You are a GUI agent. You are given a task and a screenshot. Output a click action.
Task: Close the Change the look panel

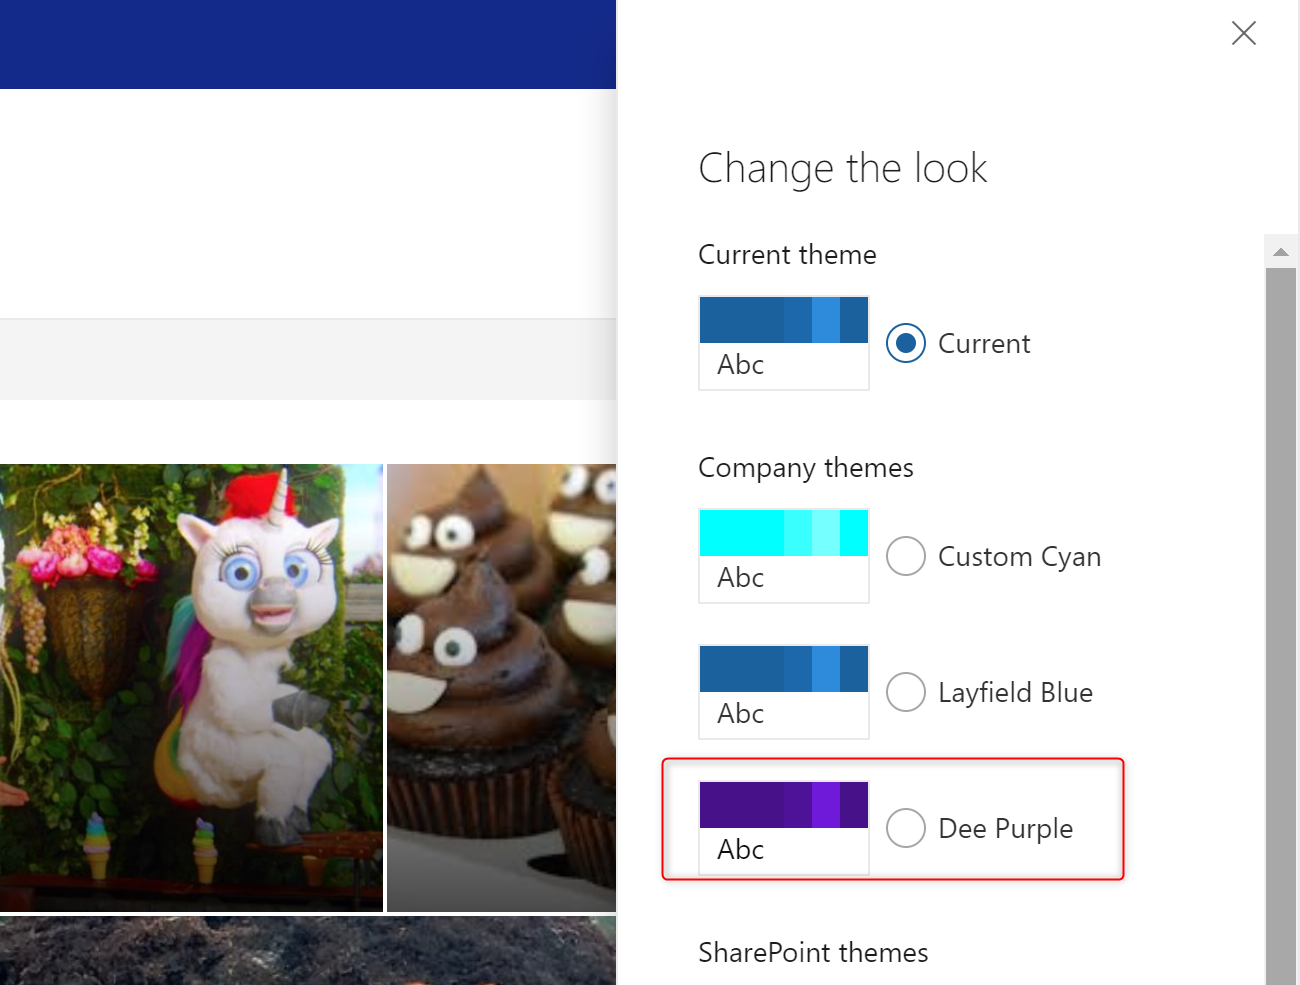[1244, 33]
